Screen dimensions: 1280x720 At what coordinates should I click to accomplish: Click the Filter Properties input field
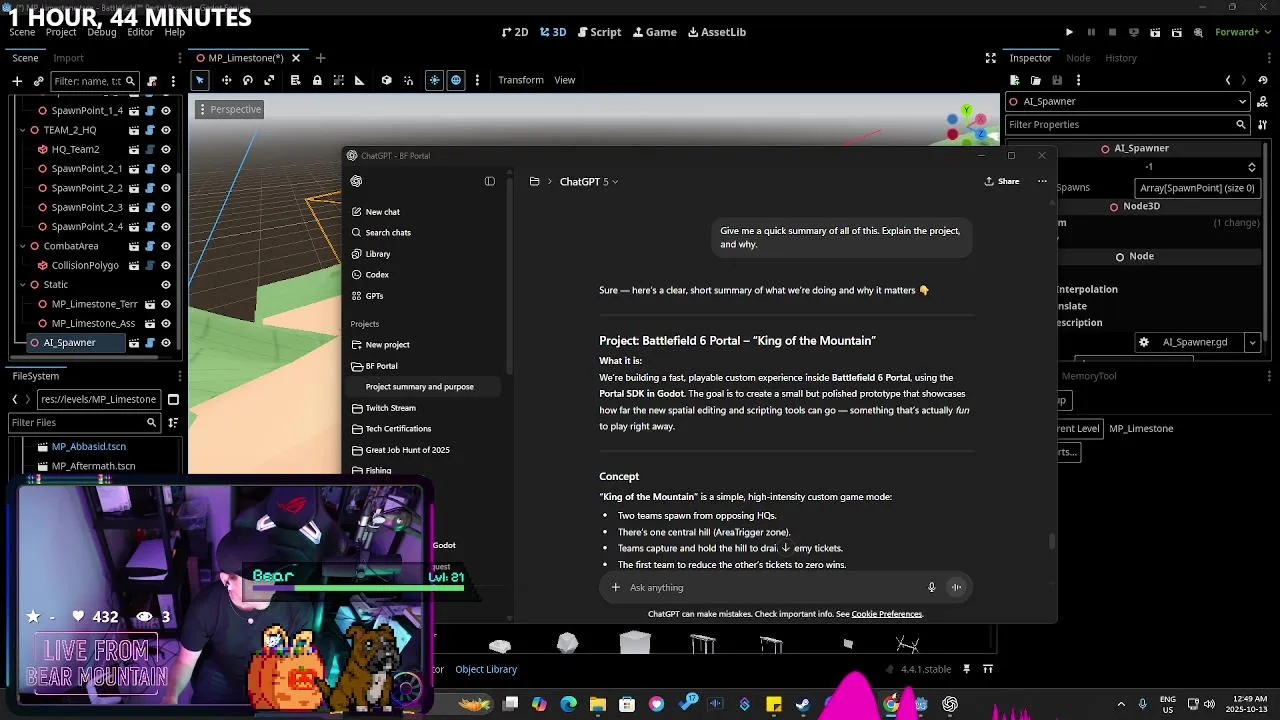(x=1127, y=124)
